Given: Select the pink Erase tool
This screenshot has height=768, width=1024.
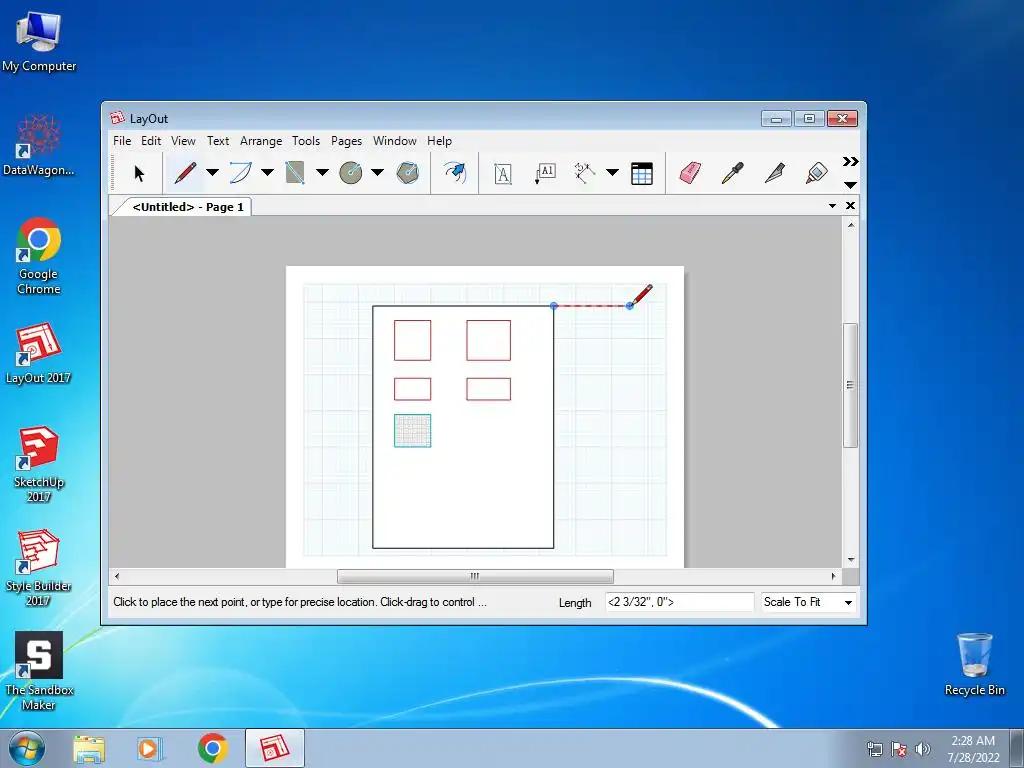Looking at the screenshot, I should click(x=690, y=173).
